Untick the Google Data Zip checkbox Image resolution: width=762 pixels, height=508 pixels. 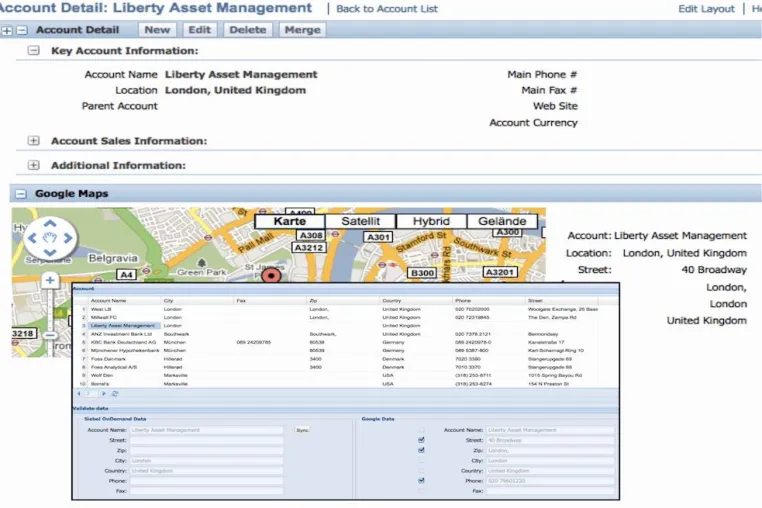pyautogui.click(x=421, y=450)
